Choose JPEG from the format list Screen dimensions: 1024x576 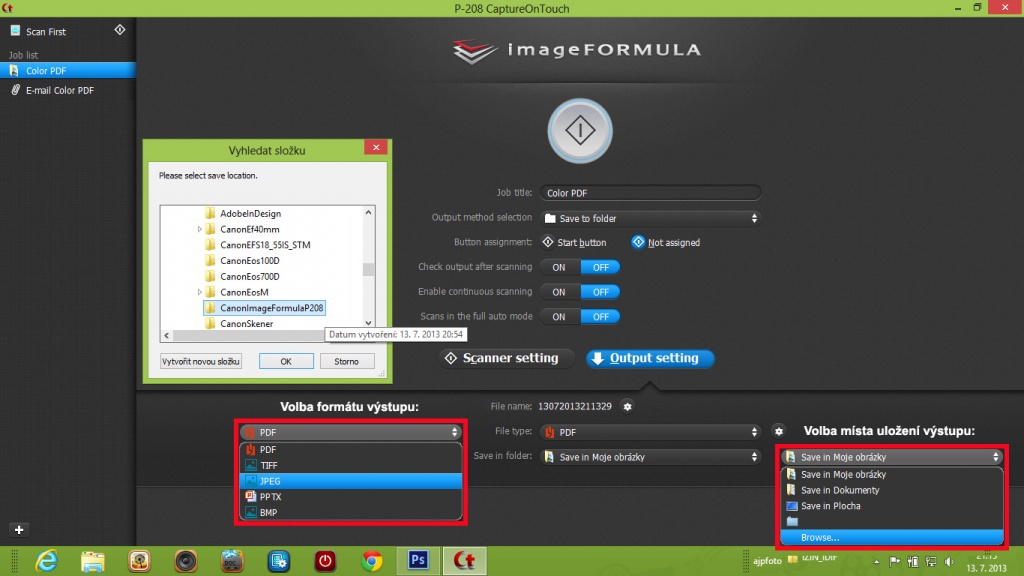pyautogui.click(x=351, y=481)
